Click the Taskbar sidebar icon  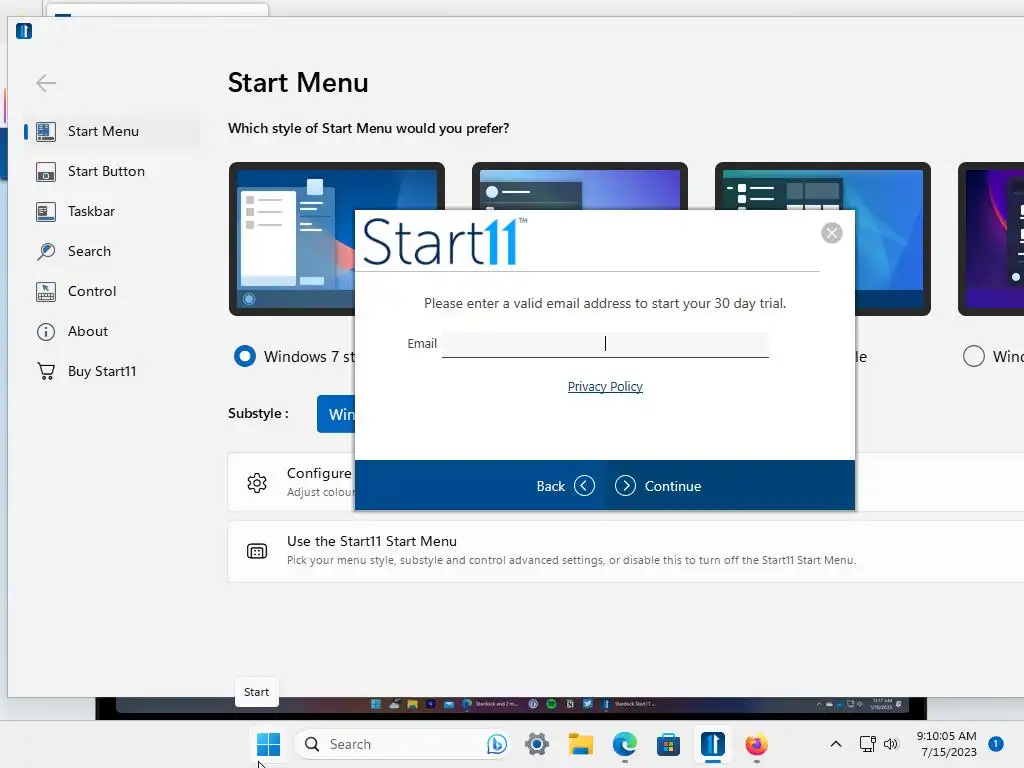[x=46, y=212]
